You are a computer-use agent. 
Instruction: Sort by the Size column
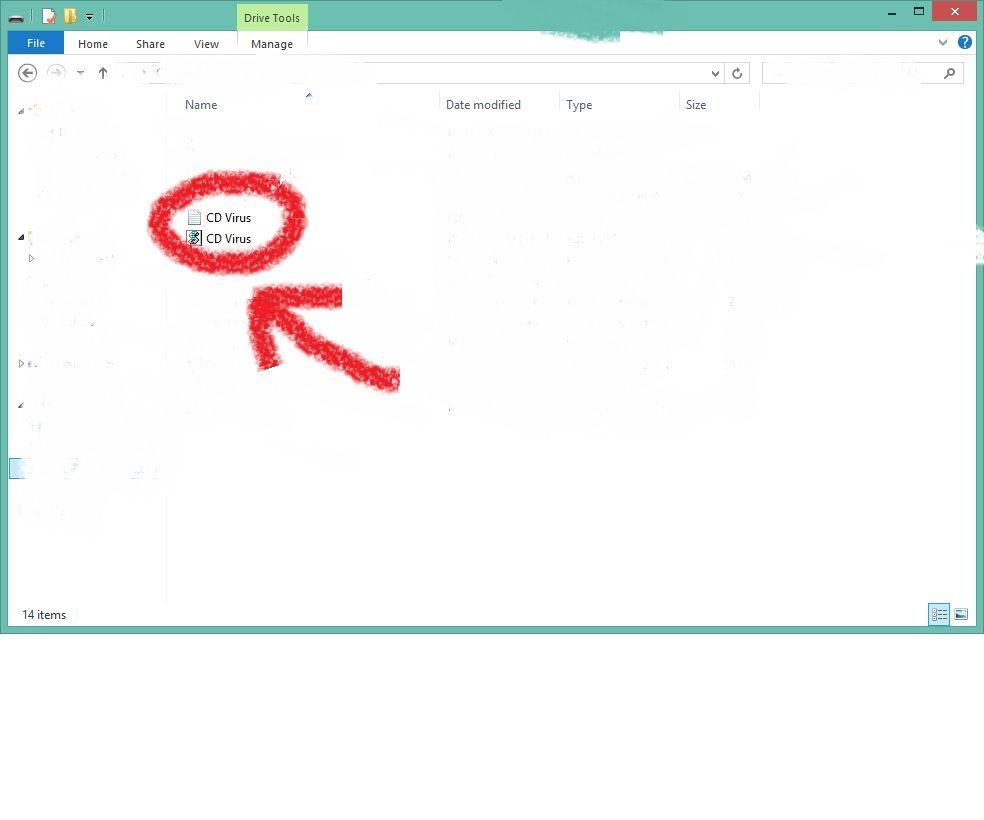[695, 105]
